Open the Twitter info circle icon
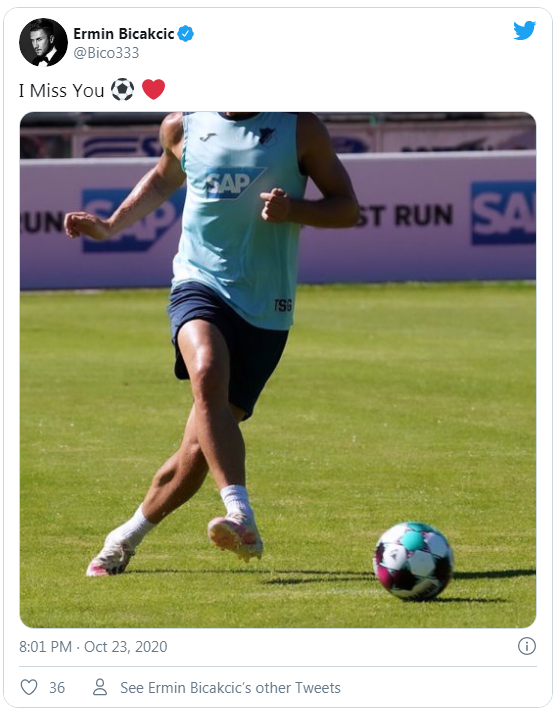Image resolution: width=558 pixels, height=711 pixels. tap(526, 646)
